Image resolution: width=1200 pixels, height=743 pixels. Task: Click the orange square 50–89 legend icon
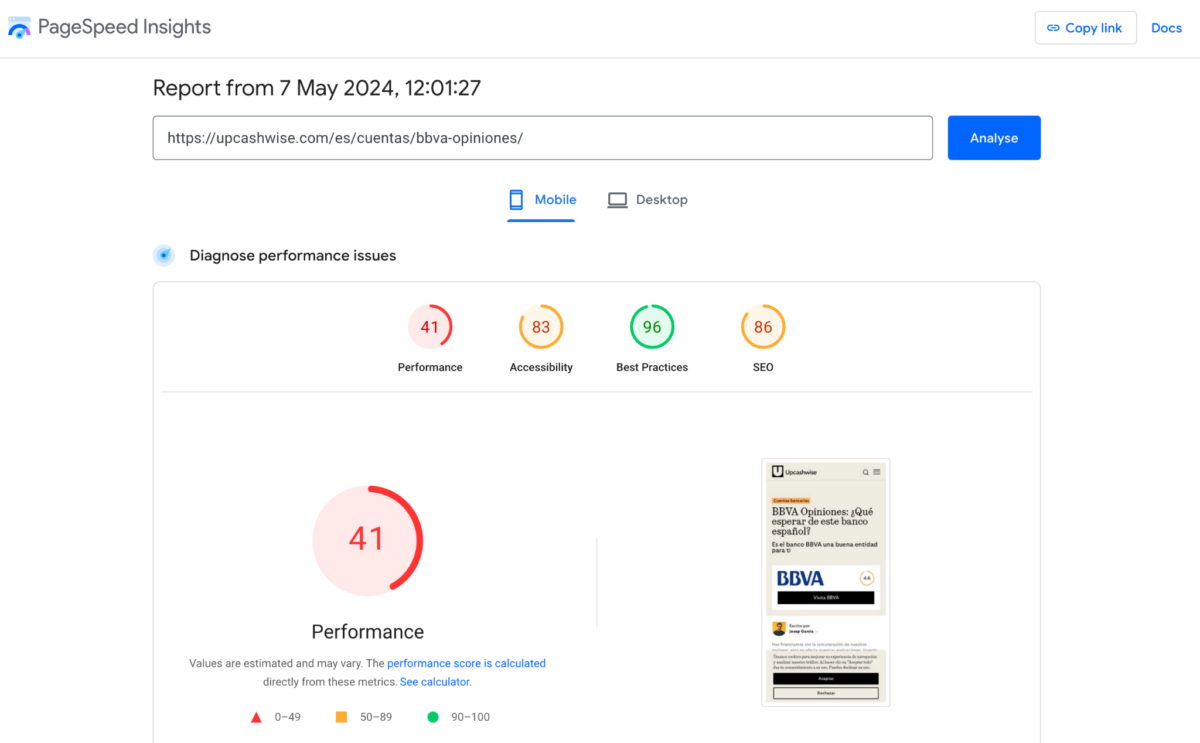coord(341,717)
